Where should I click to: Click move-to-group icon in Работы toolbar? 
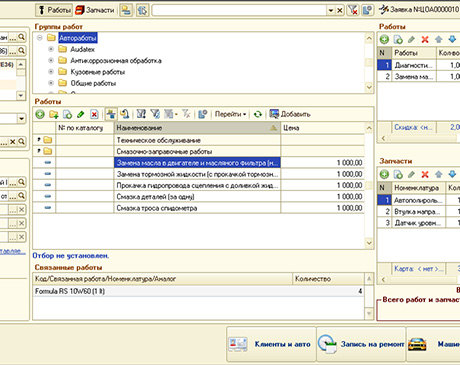click(125, 114)
